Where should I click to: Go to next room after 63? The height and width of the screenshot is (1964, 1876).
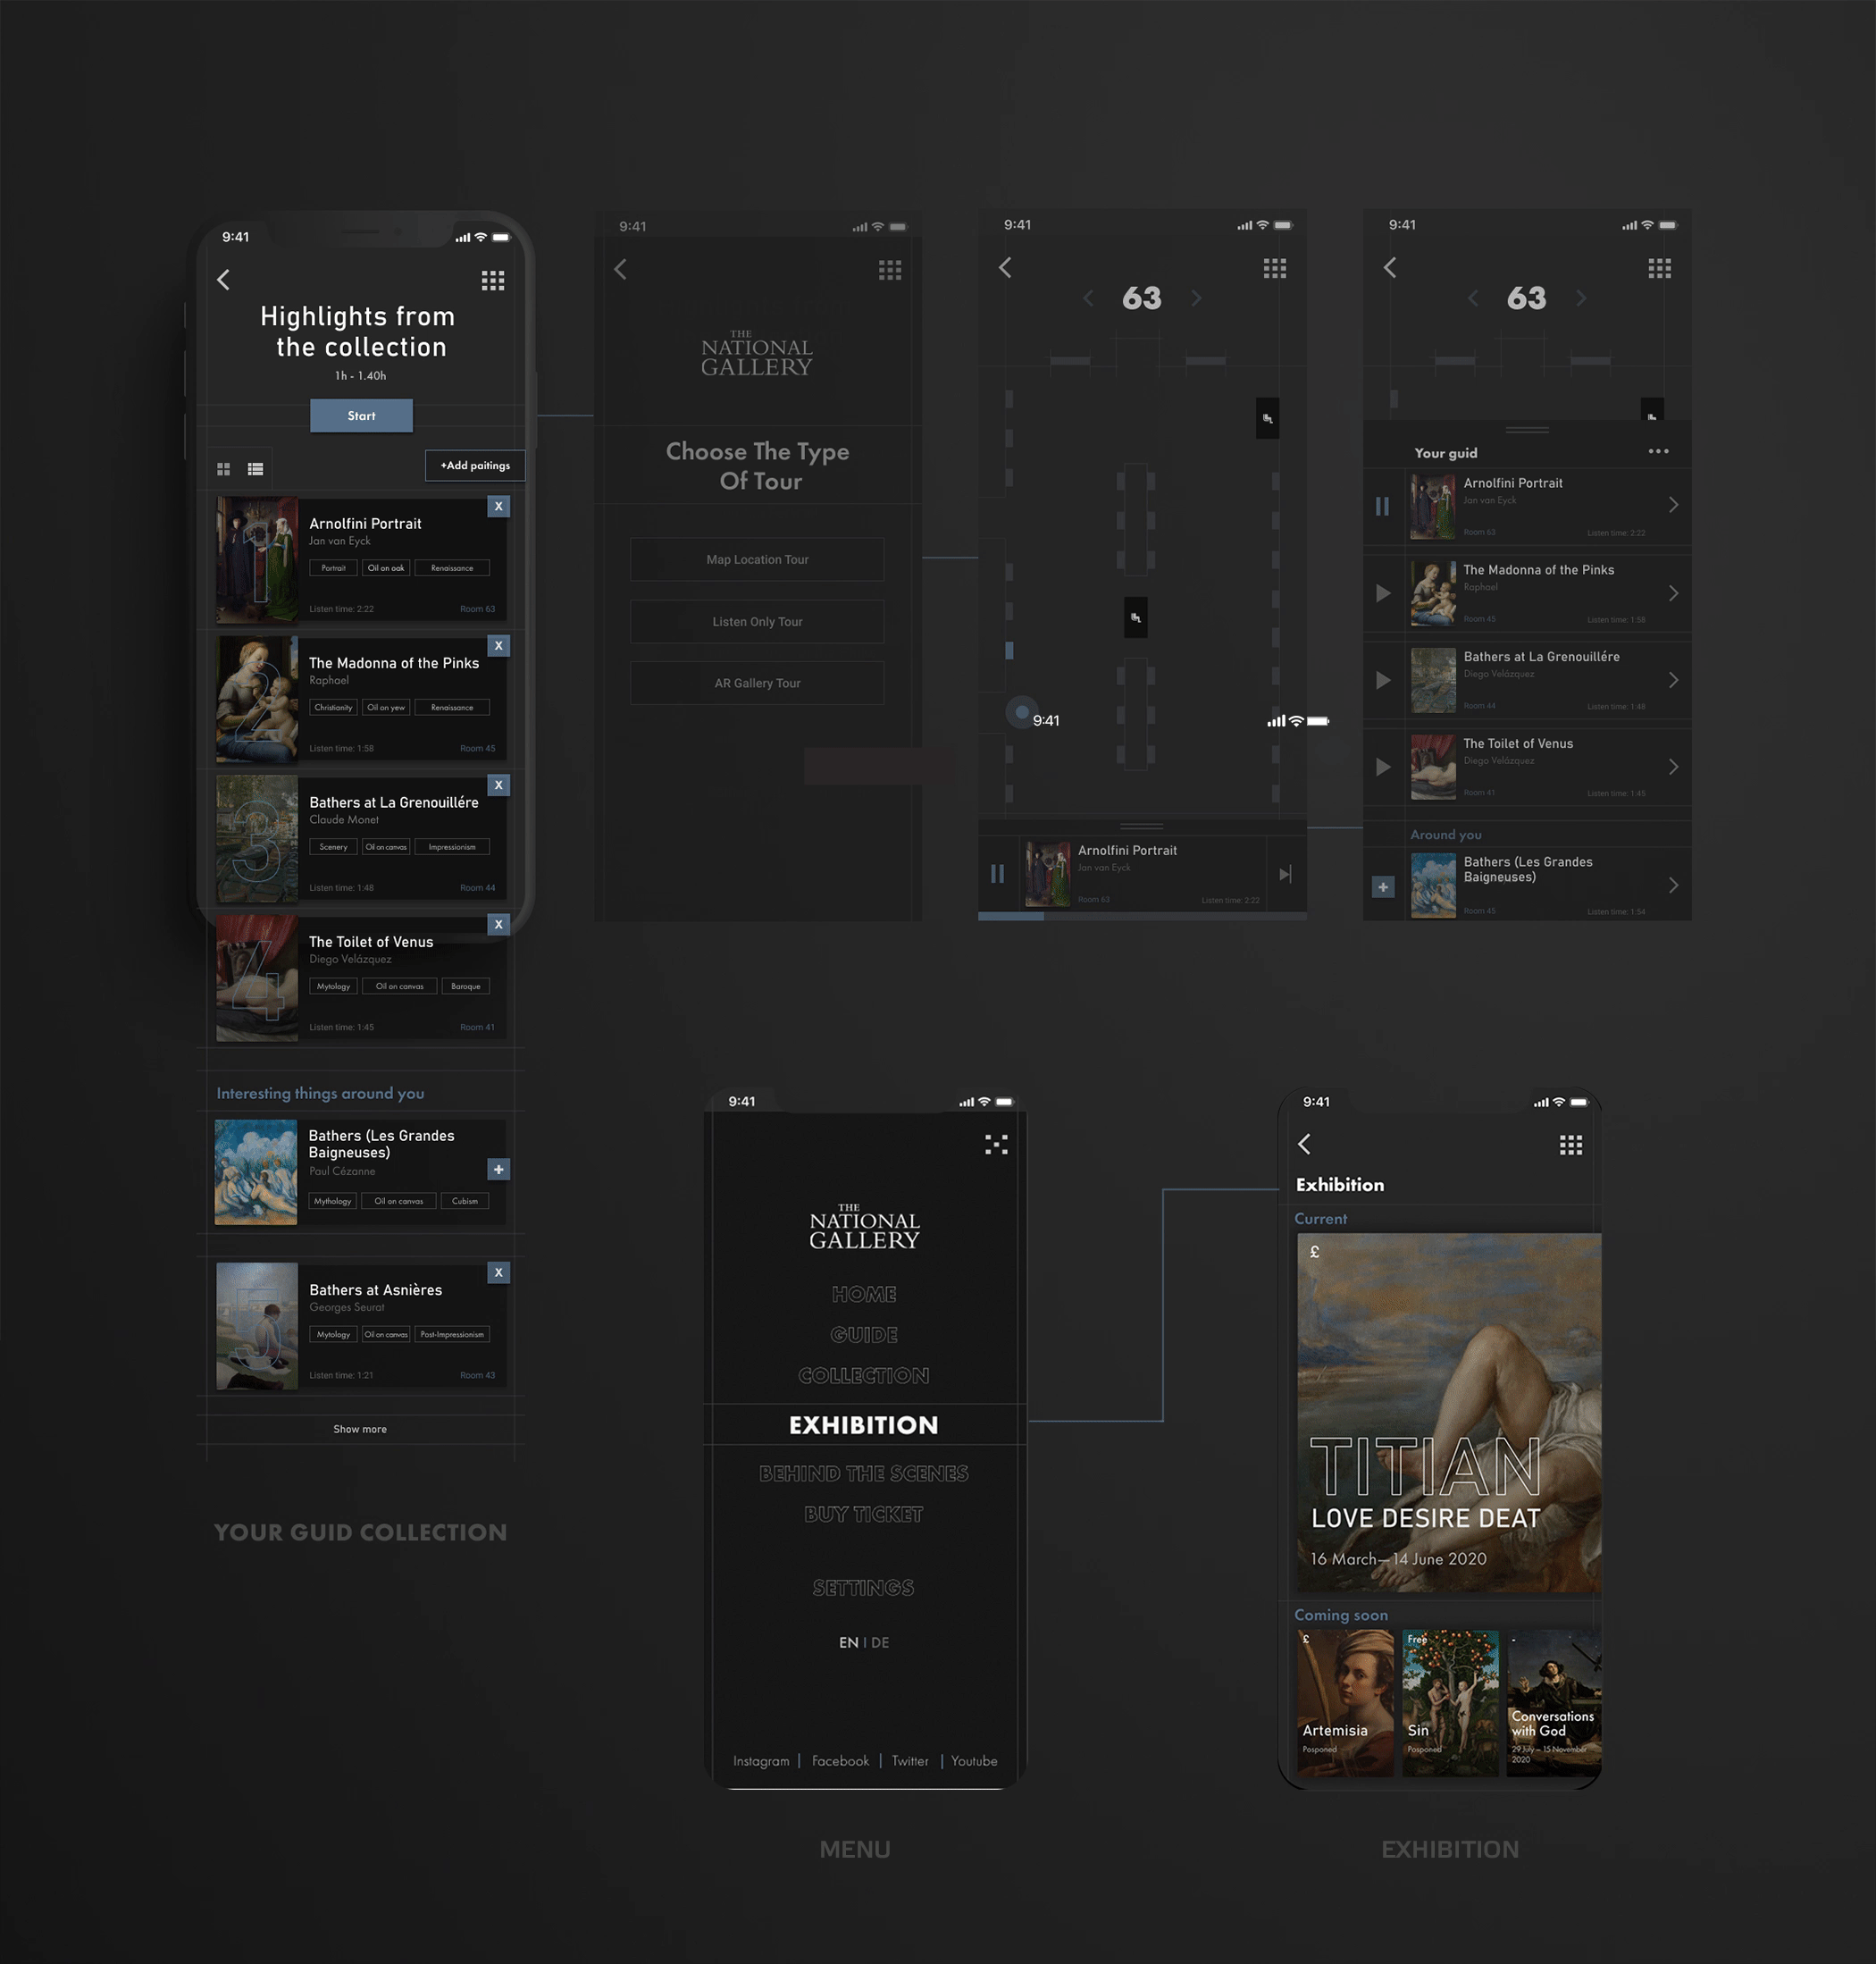(x=1196, y=299)
